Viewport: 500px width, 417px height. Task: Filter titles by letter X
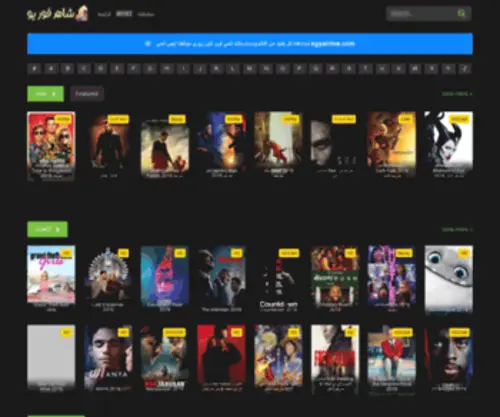click(432, 69)
